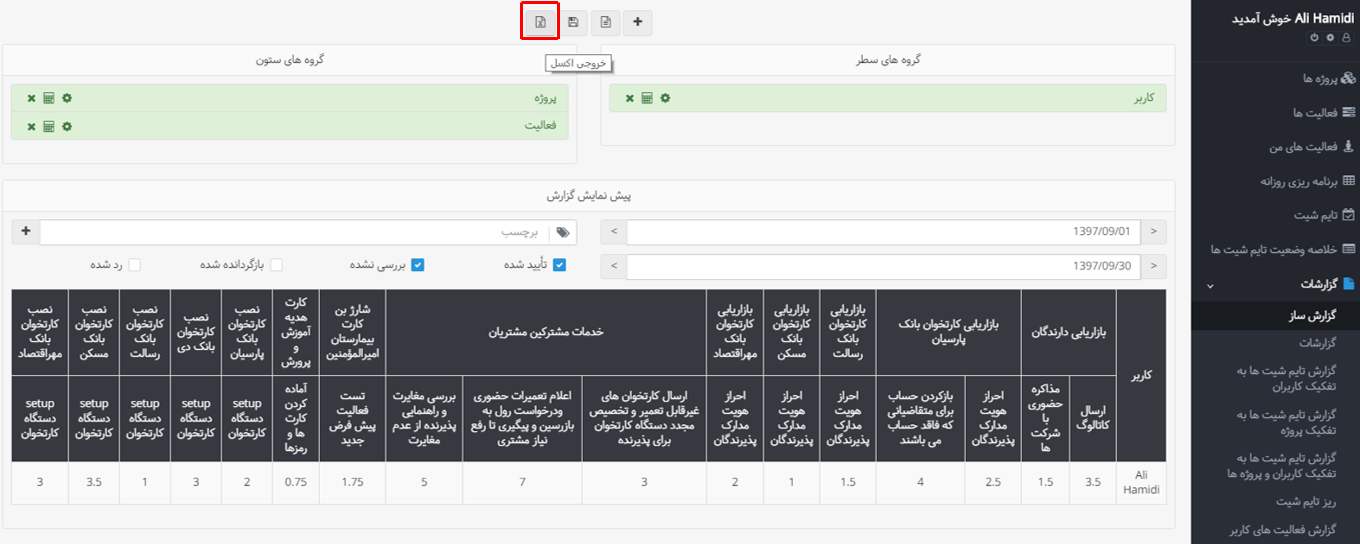The height and width of the screenshot is (544, 1360).
Task: Click the plus button in the top toolbar
Action: tap(638, 21)
